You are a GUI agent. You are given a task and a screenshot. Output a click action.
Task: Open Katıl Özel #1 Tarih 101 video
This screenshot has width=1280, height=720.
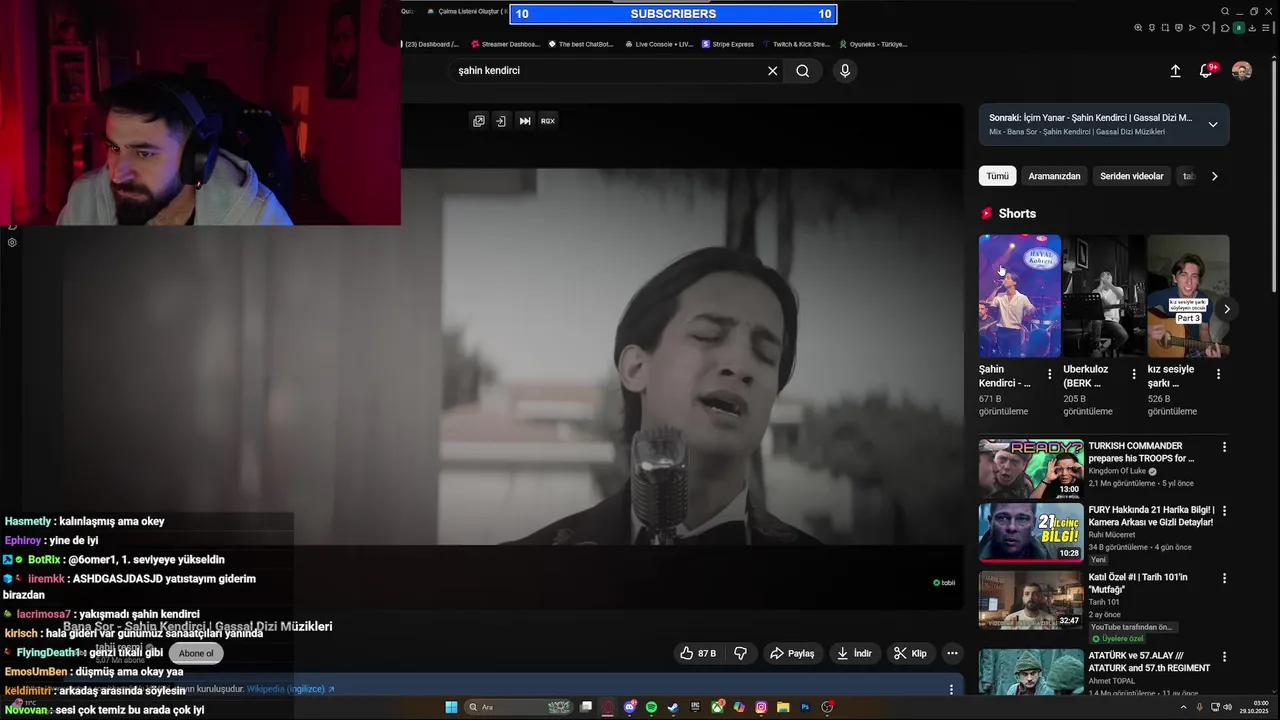[1031, 600]
